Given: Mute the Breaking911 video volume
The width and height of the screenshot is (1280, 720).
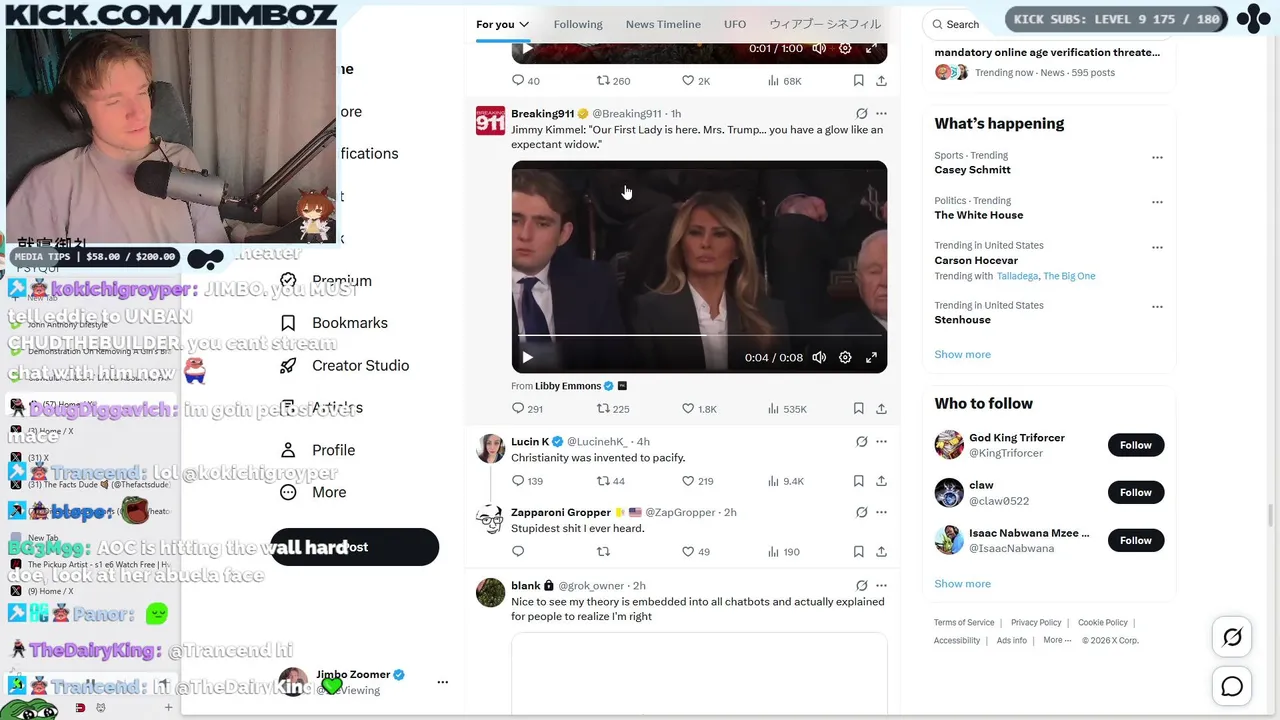Looking at the screenshot, I should tap(819, 357).
